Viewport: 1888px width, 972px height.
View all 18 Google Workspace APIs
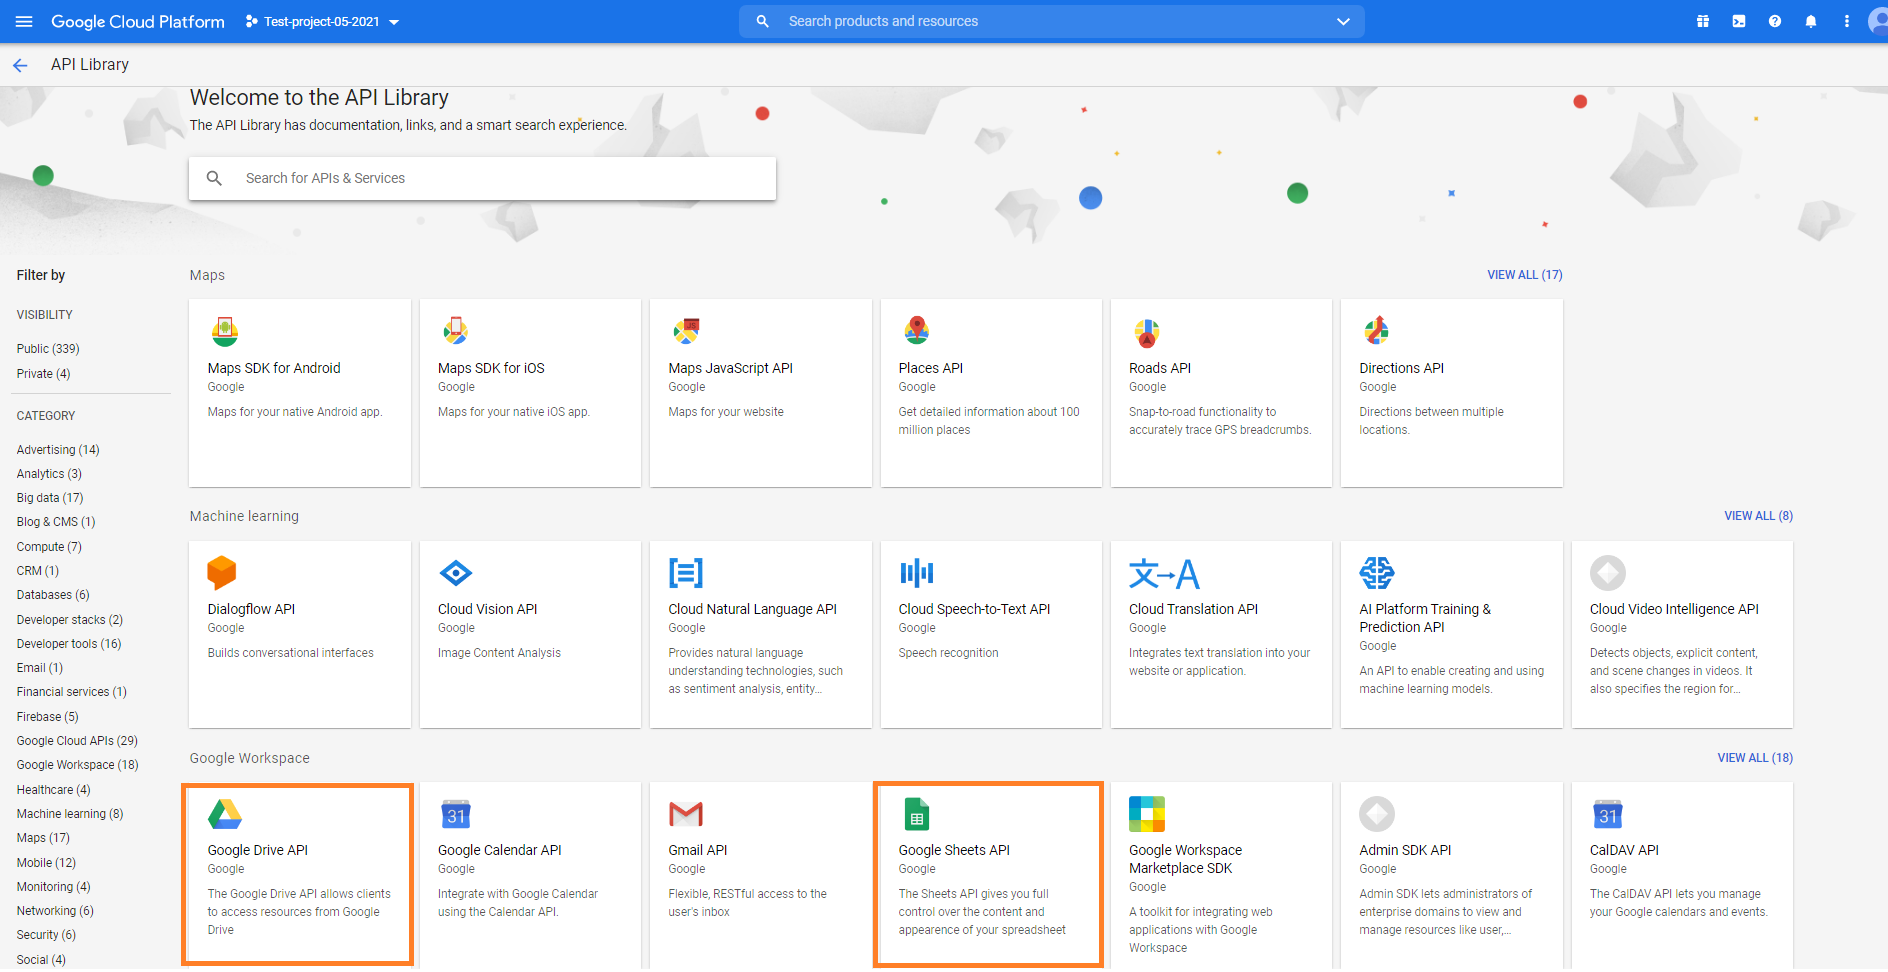(1754, 758)
